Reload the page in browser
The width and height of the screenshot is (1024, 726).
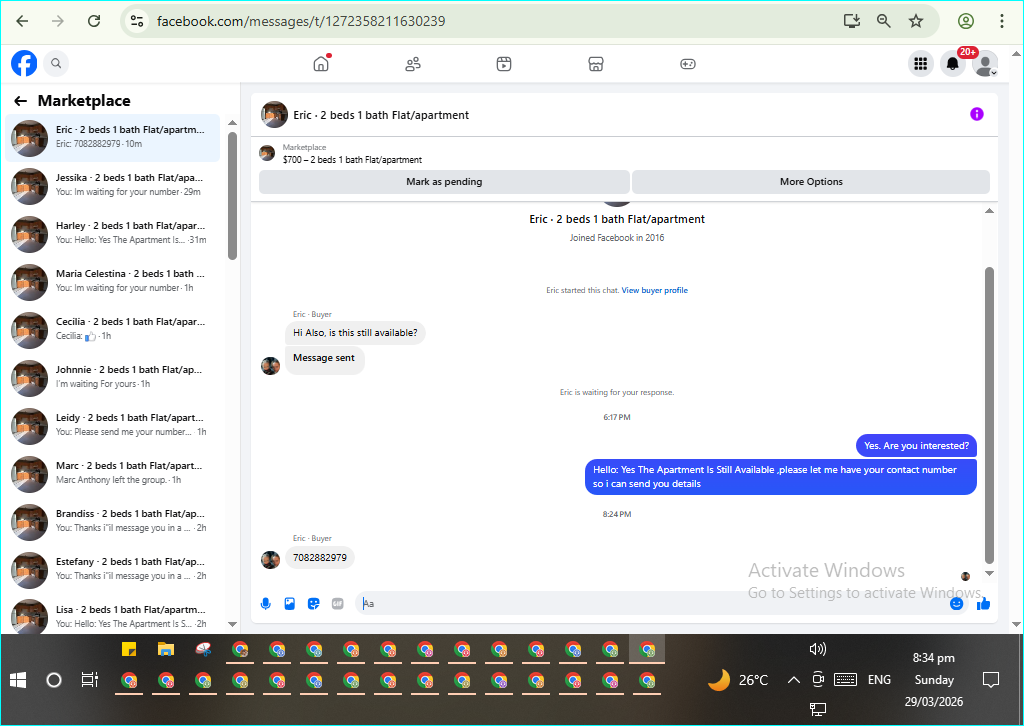coord(94,21)
